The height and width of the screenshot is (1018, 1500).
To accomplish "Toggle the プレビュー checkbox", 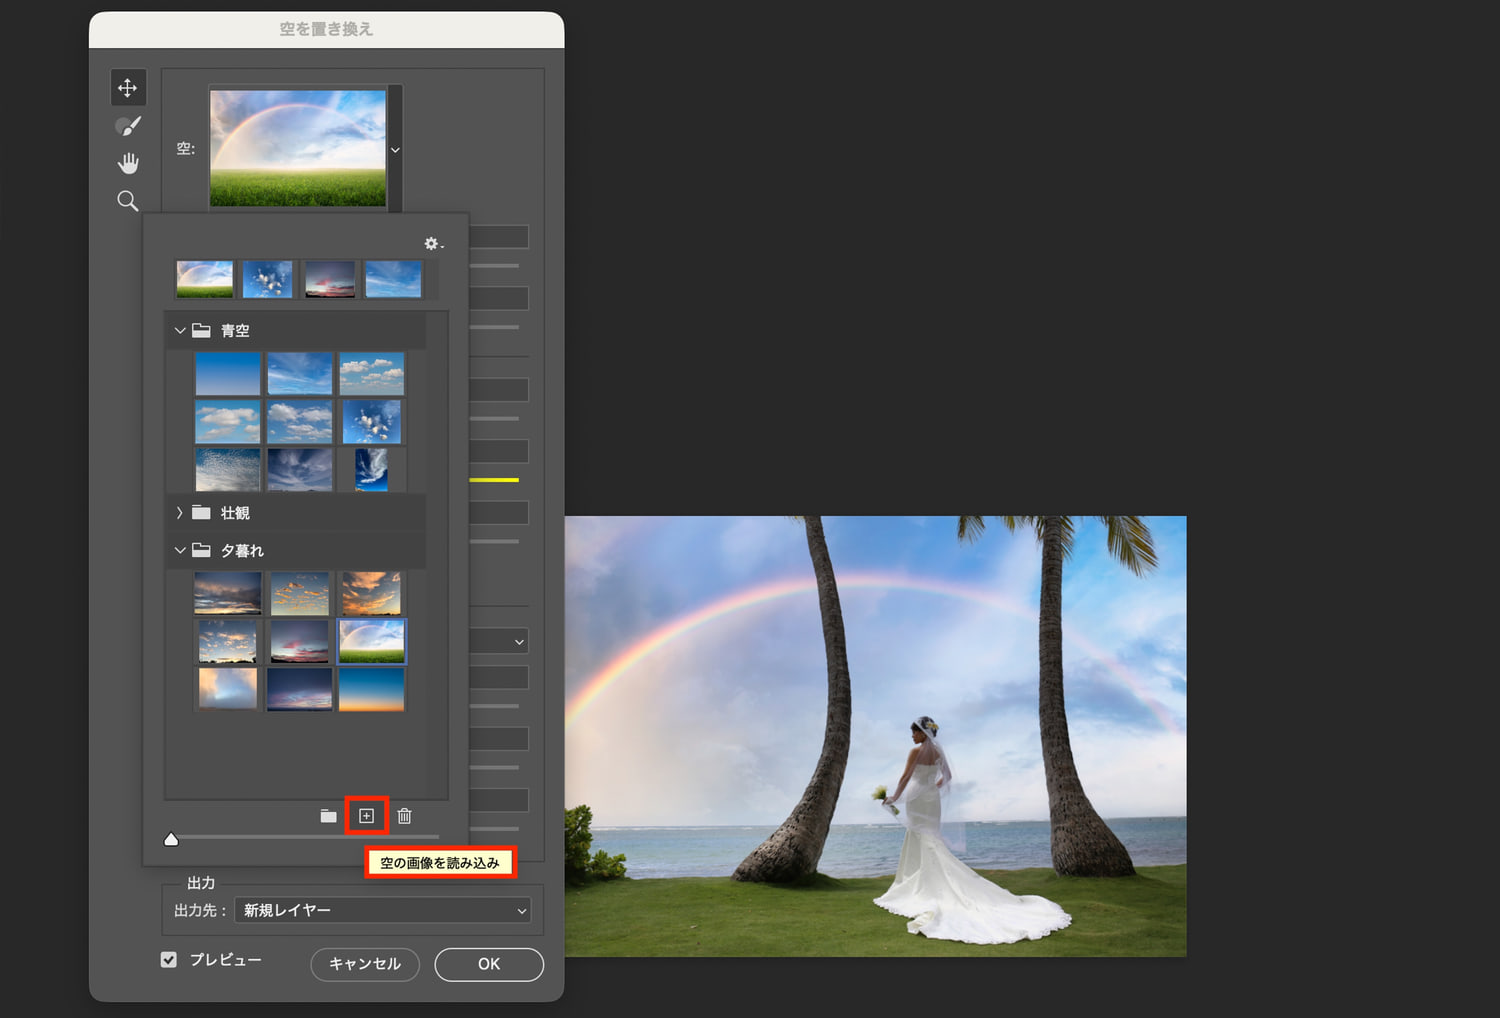I will [x=169, y=960].
